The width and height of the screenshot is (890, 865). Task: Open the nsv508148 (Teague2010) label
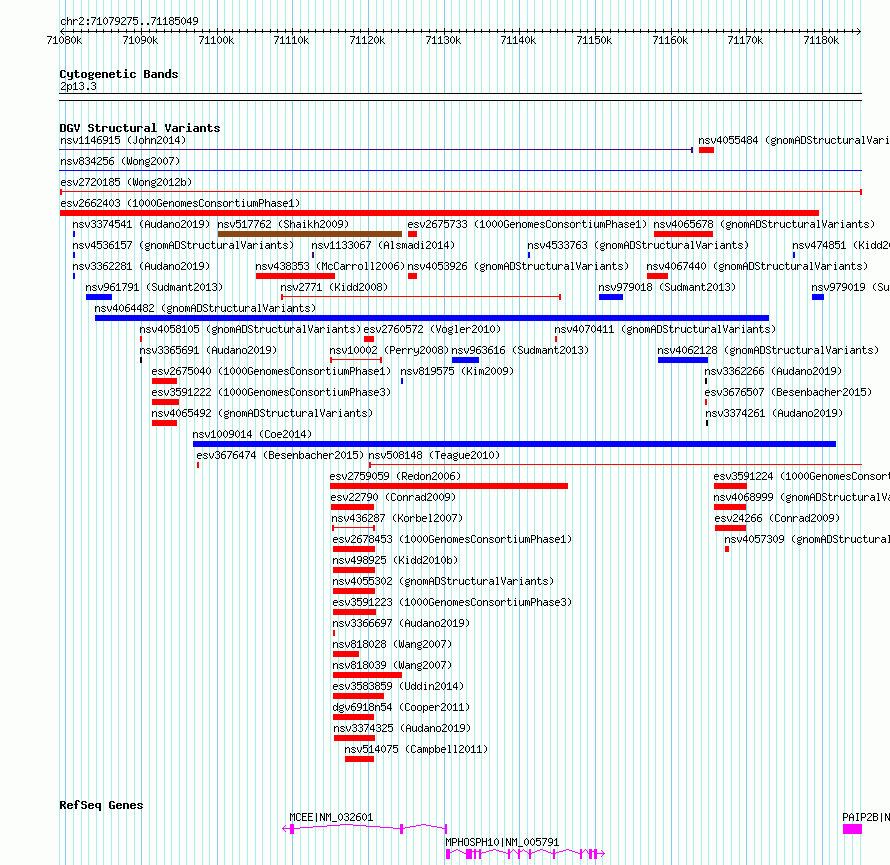pyautogui.click(x=434, y=455)
